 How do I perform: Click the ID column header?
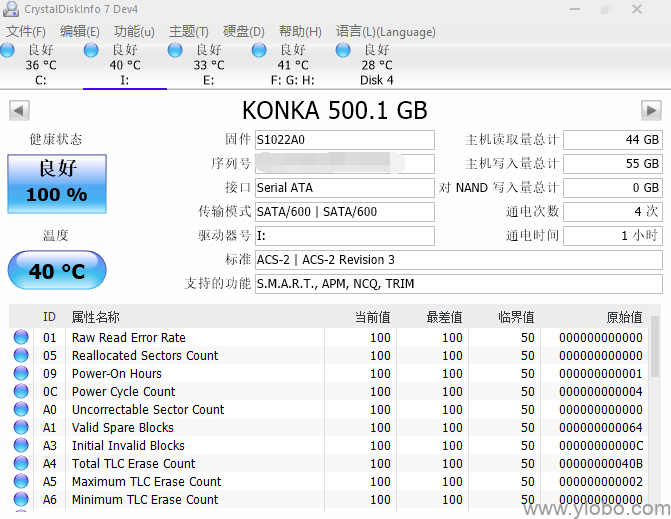pos(49,317)
